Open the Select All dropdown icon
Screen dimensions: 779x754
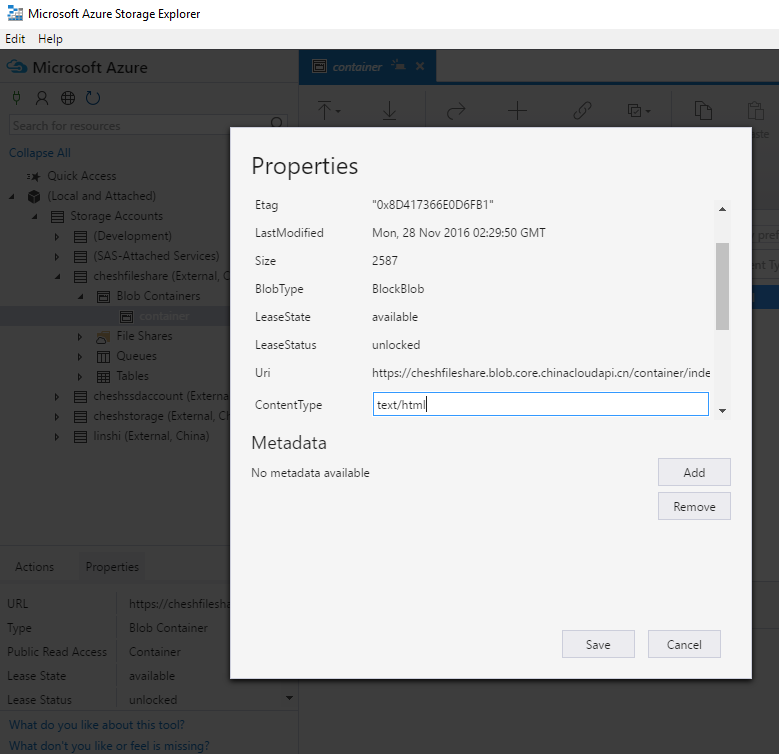638,110
